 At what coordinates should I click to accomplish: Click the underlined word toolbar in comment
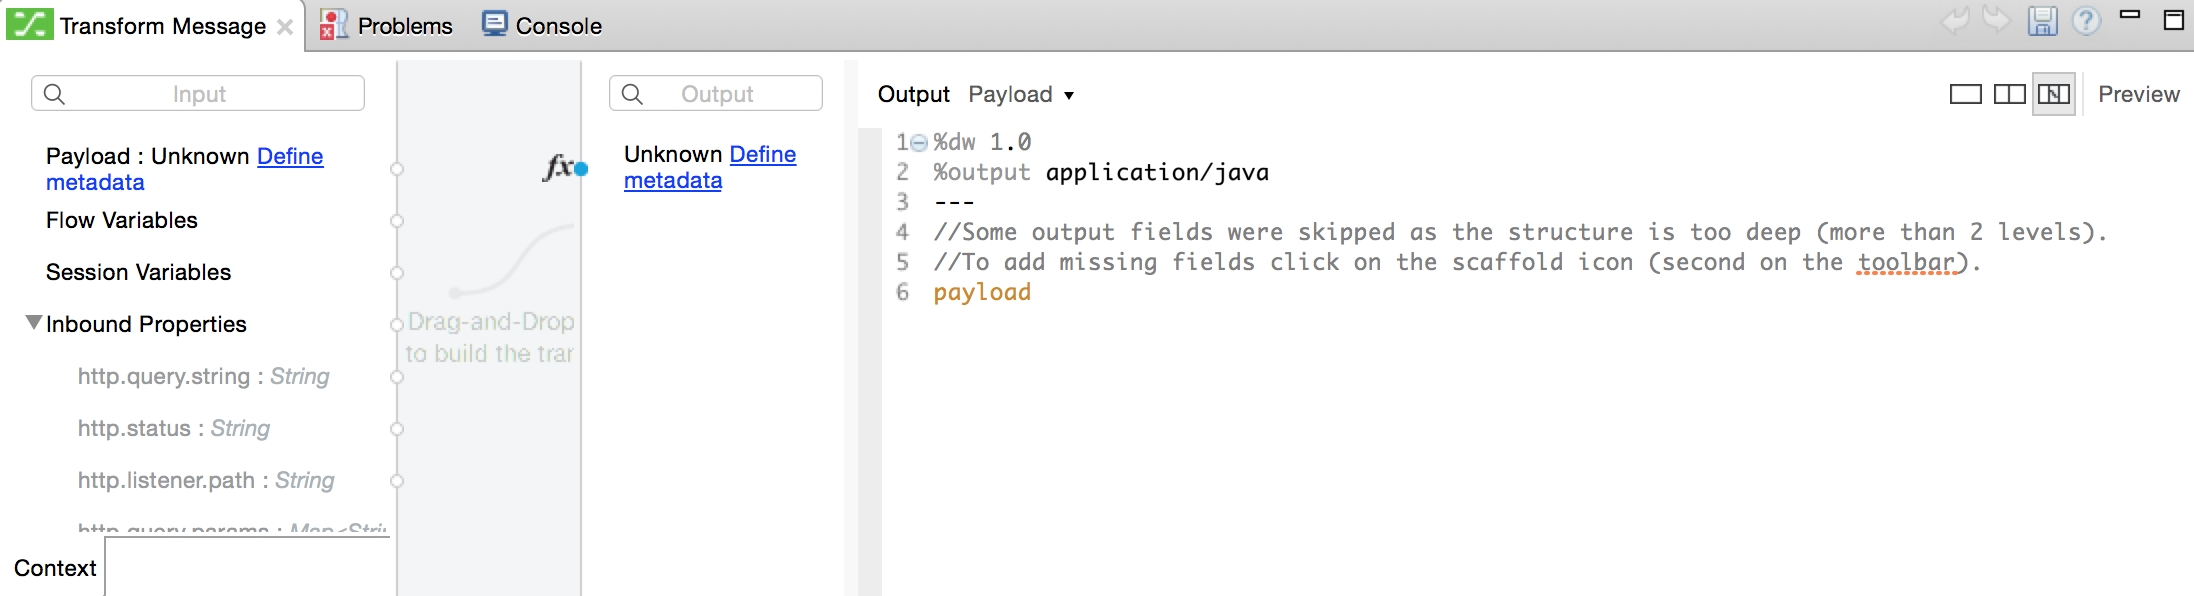pos(1906,262)
